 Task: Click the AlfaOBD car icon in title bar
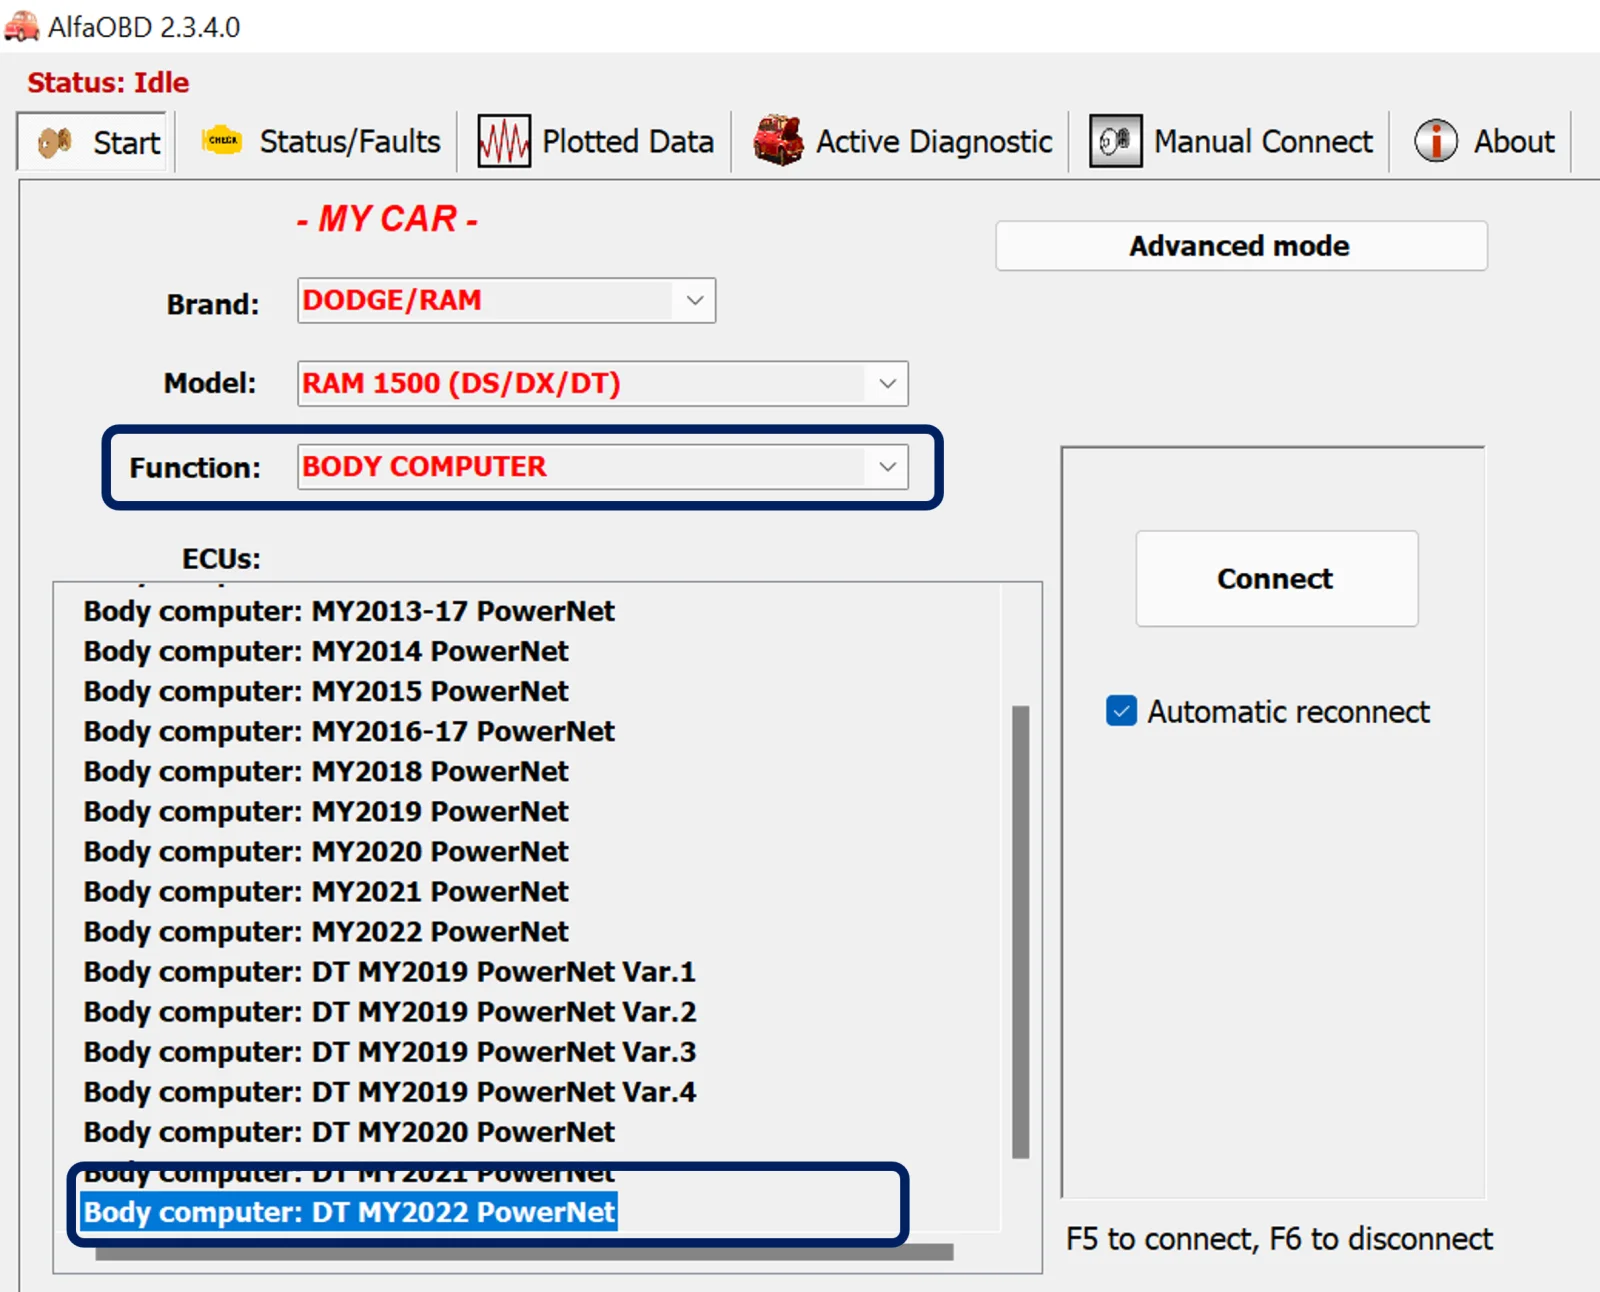point(21,26)
